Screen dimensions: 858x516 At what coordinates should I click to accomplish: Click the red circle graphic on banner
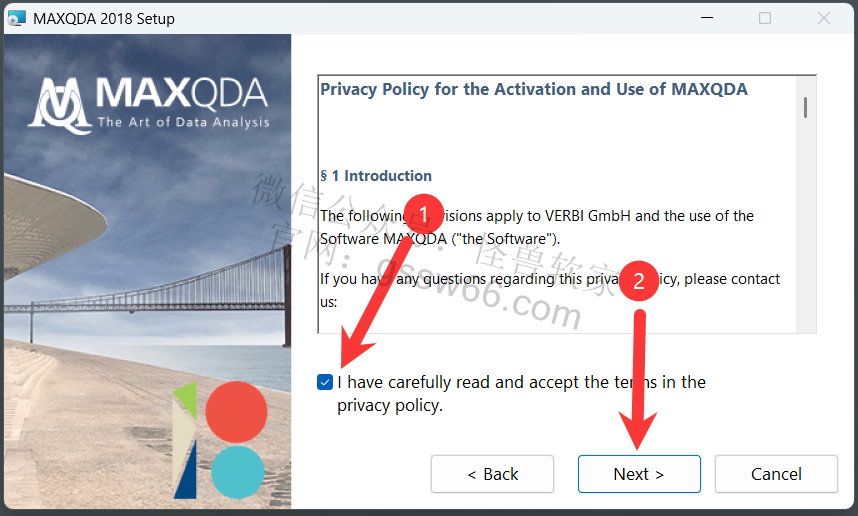click(x=236, y=412)
